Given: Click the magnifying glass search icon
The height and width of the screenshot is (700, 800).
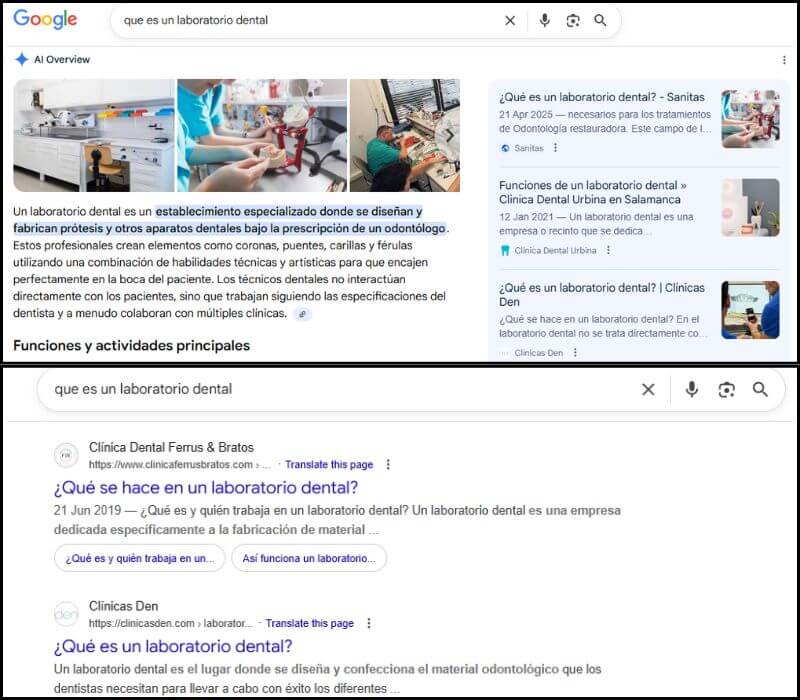Looking at the screenshot, I should point(600,20).
